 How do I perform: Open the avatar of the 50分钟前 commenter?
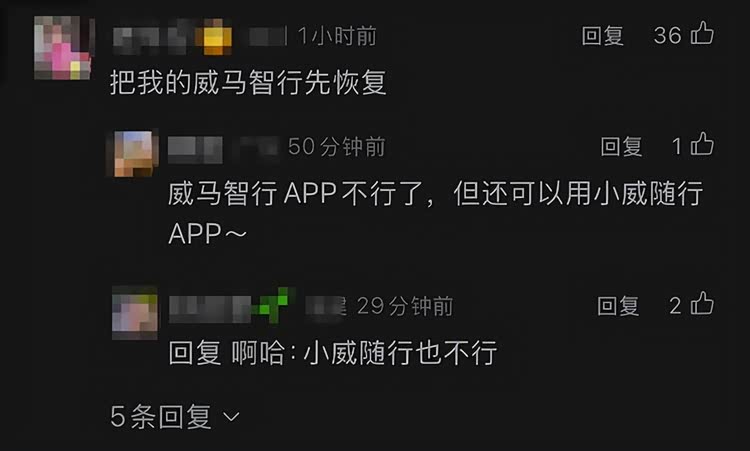(133, 154)
